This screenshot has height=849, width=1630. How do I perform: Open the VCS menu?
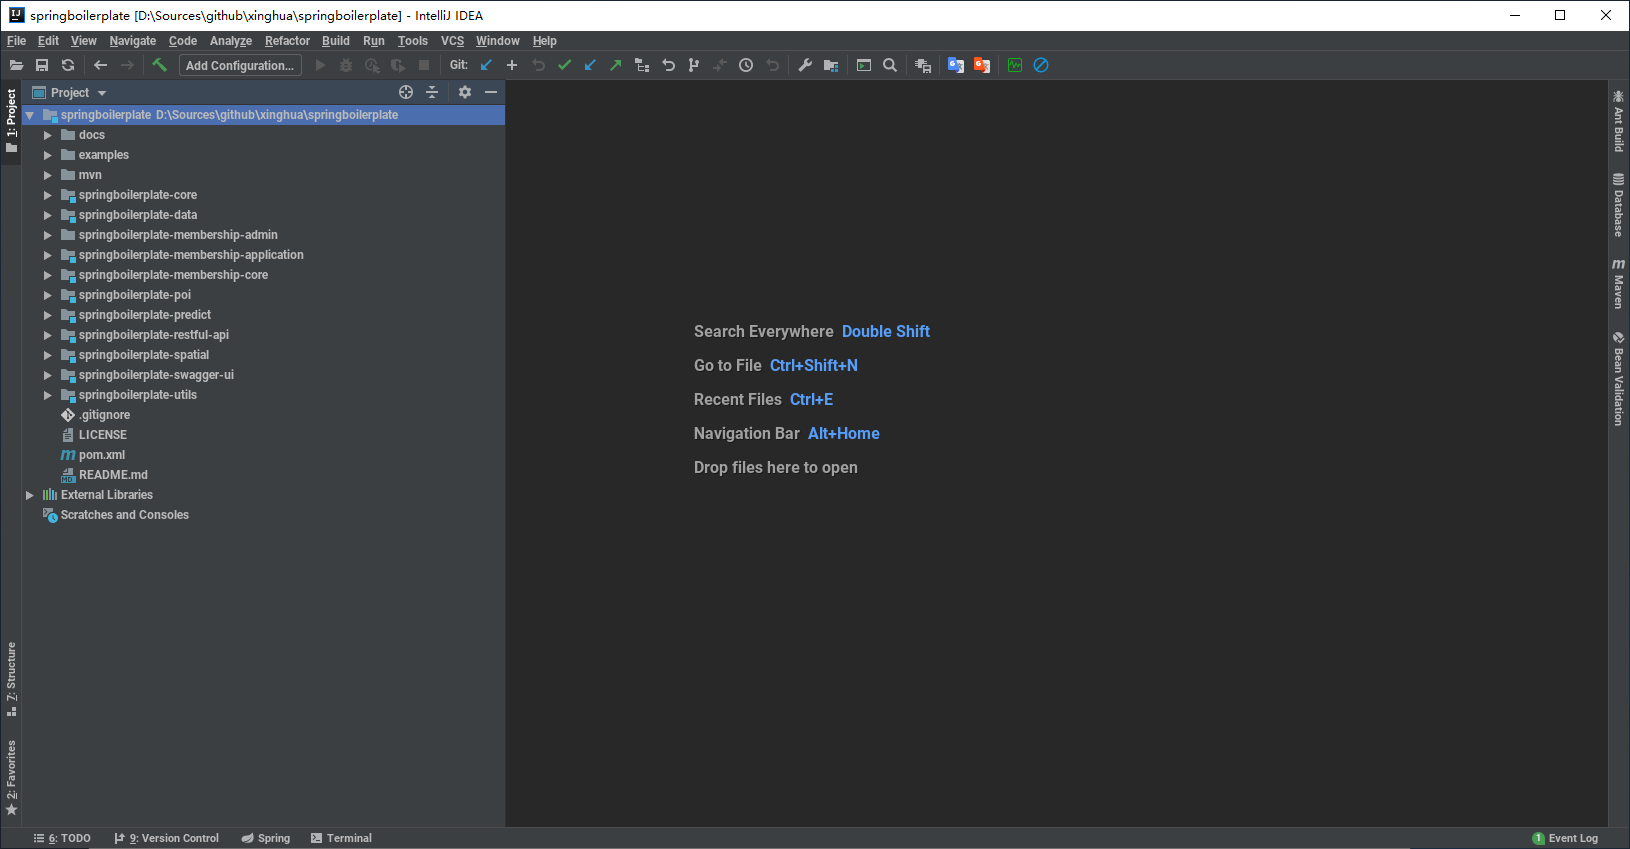pos(452,41)
